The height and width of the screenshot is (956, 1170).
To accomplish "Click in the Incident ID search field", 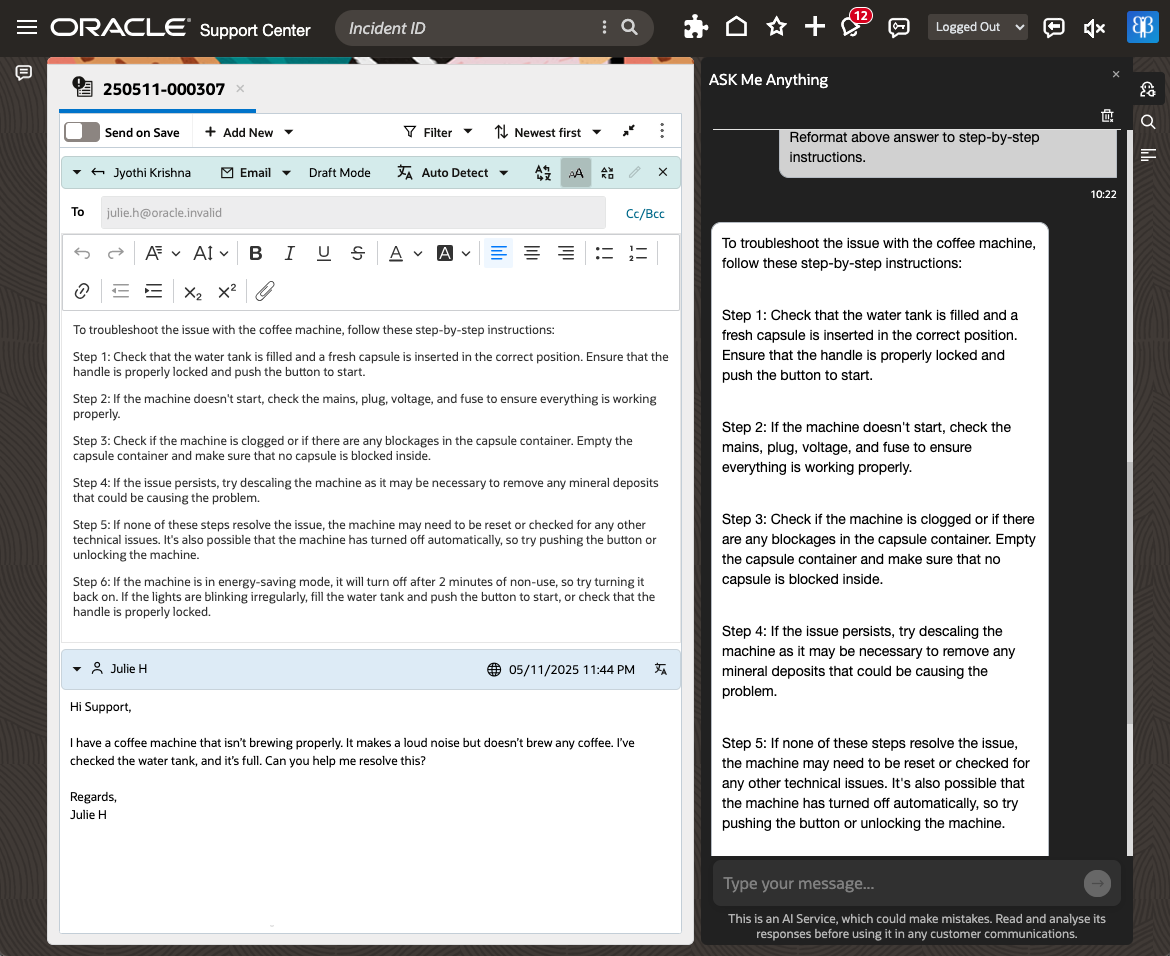I will pos(470,28).
